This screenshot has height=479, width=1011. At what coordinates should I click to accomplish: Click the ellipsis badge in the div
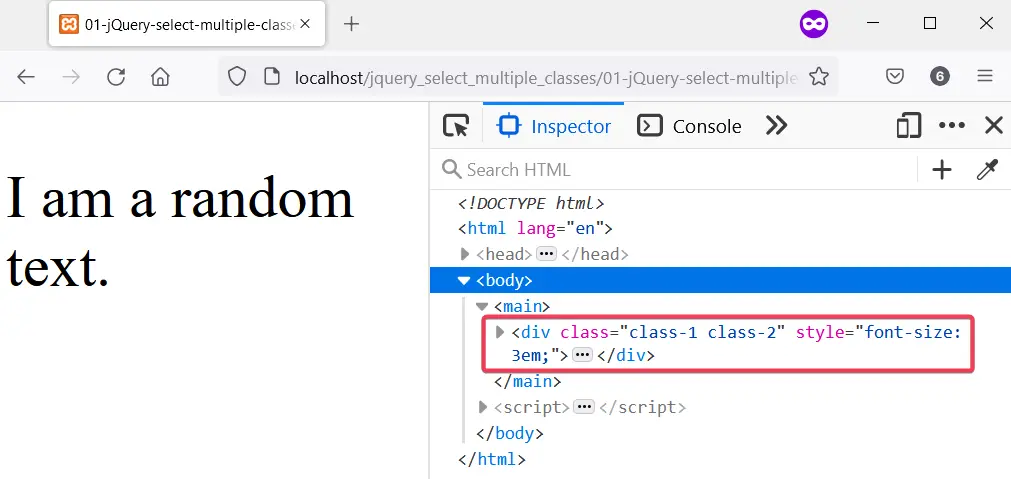pos(583,355)
